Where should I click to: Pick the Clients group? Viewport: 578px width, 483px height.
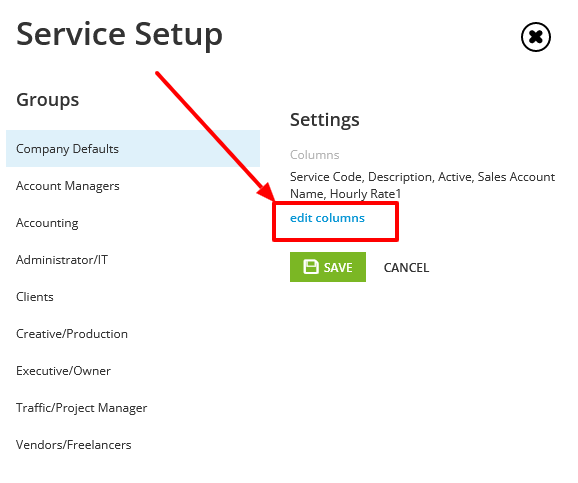(133, 297)
